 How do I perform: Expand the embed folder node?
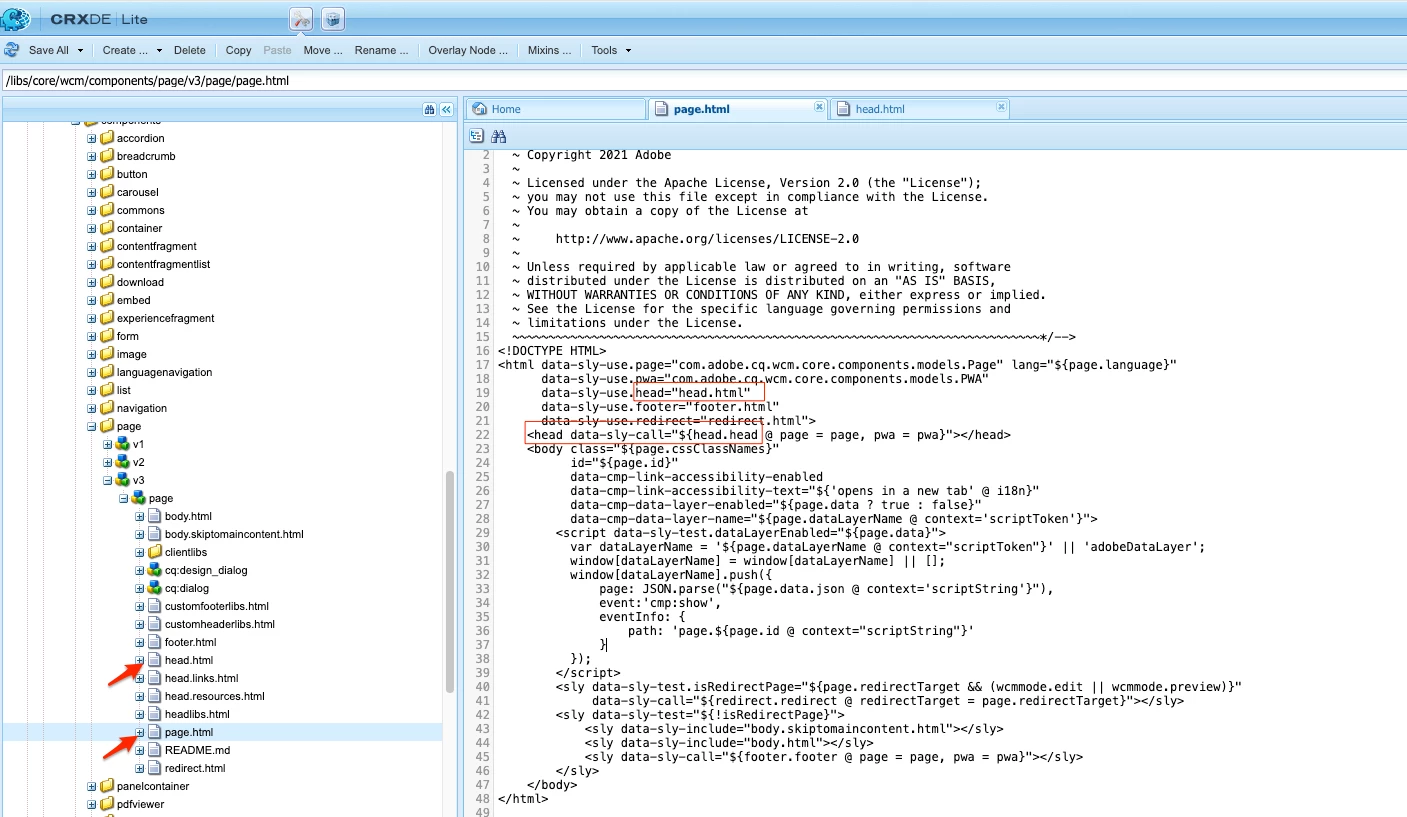point(92,300)
